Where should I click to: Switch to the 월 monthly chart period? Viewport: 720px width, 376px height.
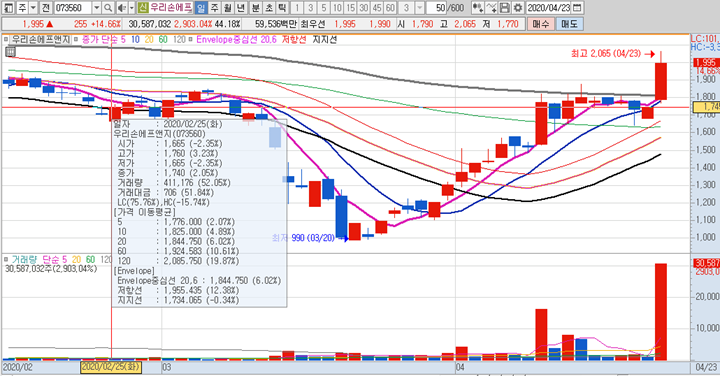227,8
